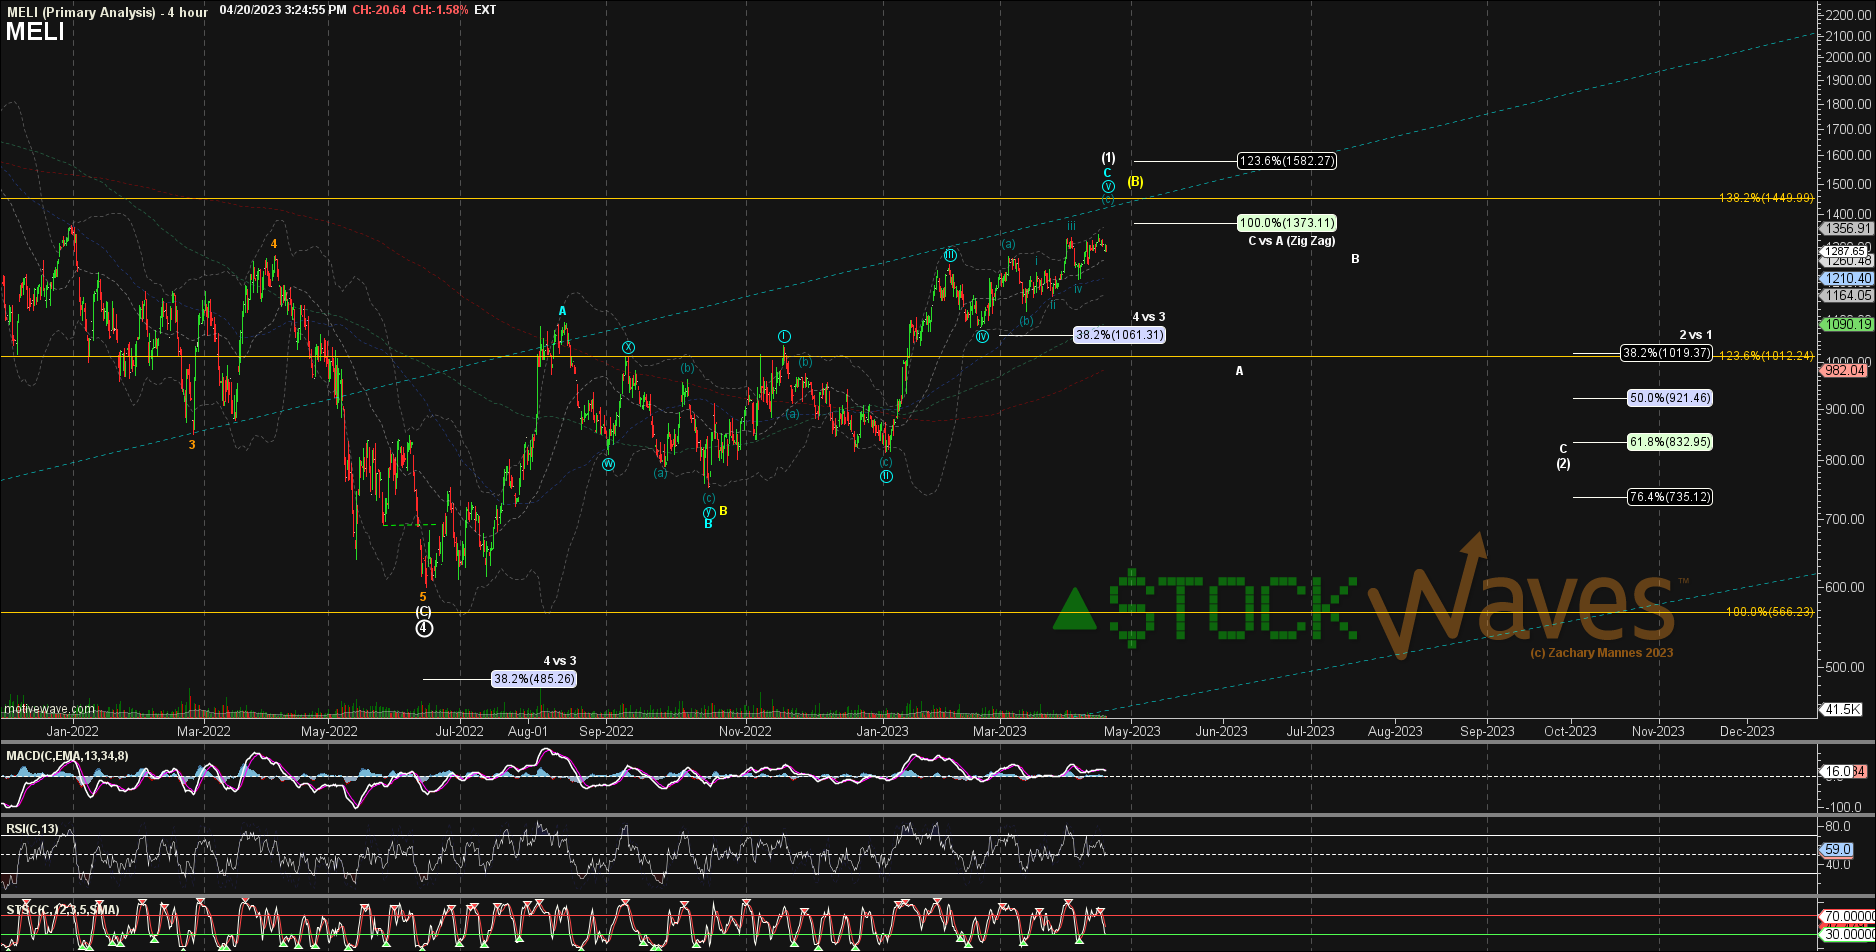Image resolution: width=1876 pixels, height=952 pixels.
Task: Click the Mar-2022 date on the time axis
Action: (203, 731)
